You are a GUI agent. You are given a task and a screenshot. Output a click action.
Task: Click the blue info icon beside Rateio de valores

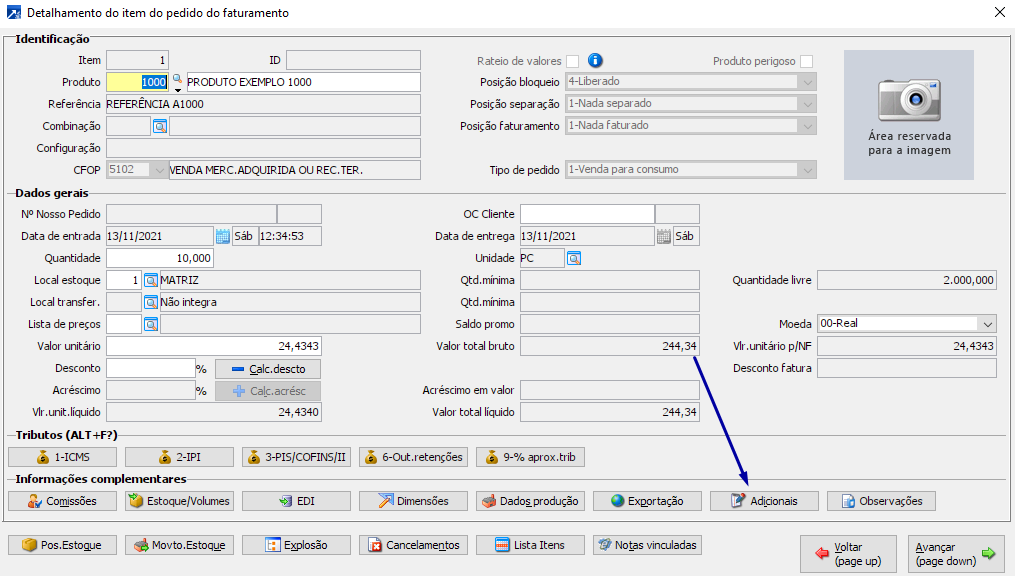pos(596,60)
